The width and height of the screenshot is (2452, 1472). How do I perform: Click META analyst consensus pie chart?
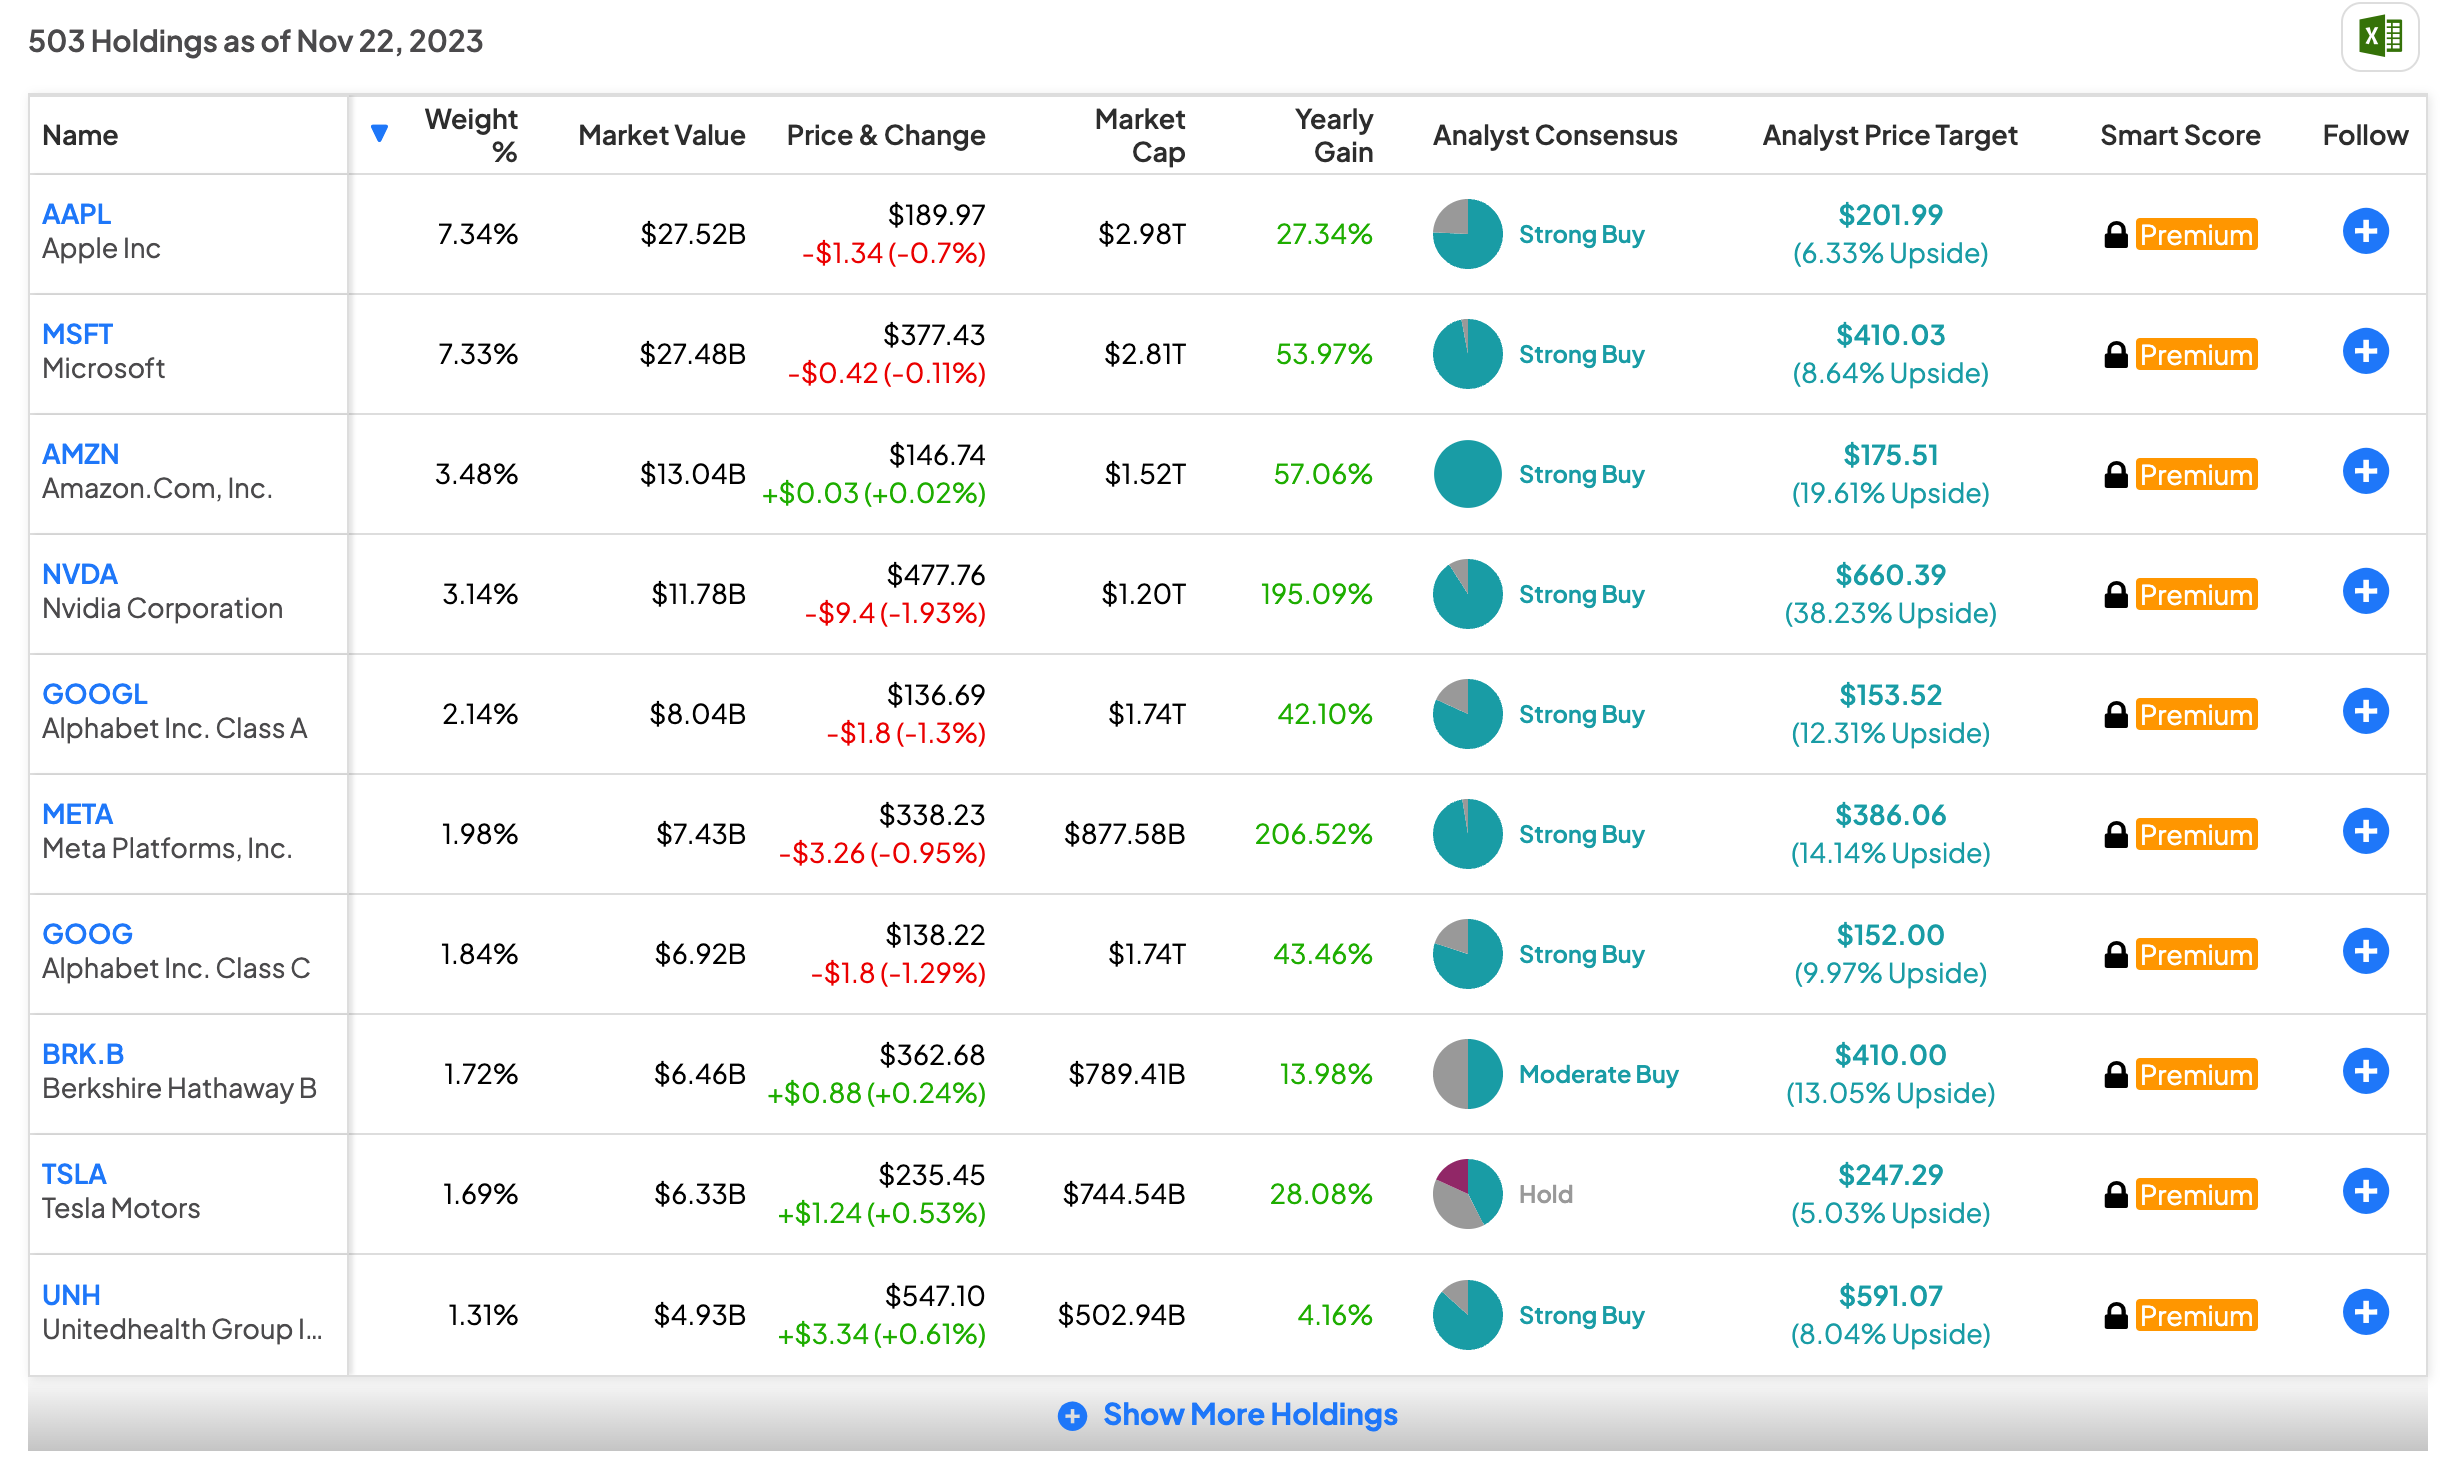pos(1467,834)
